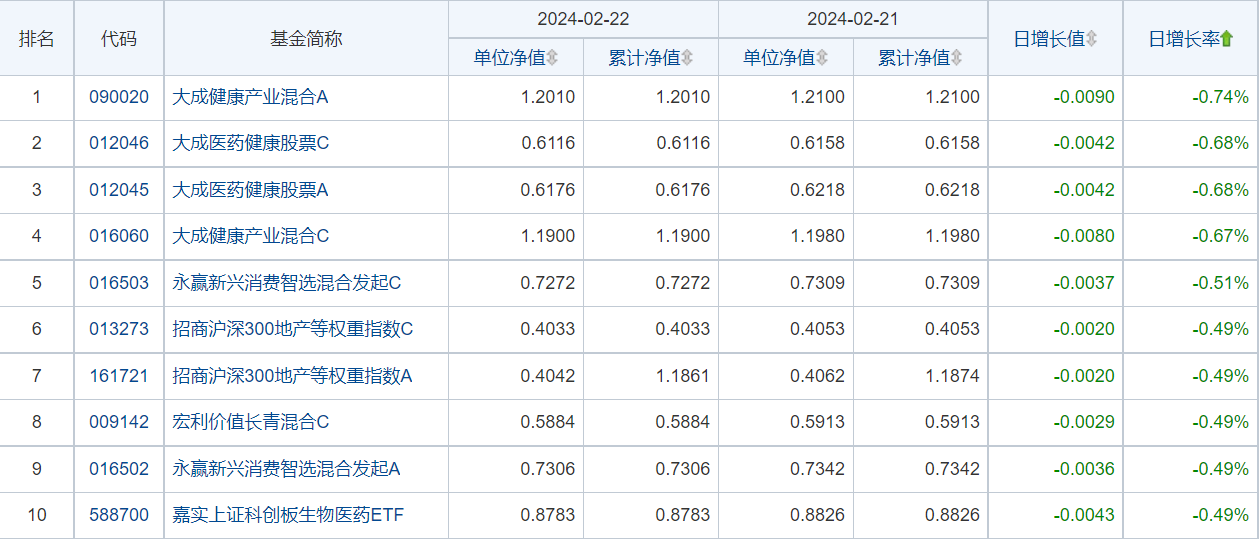Viewport: 1259px width, 539px height.
Task: Open fund 招商沪深300地产等权重指数C
Action: [x=292, y=329]
